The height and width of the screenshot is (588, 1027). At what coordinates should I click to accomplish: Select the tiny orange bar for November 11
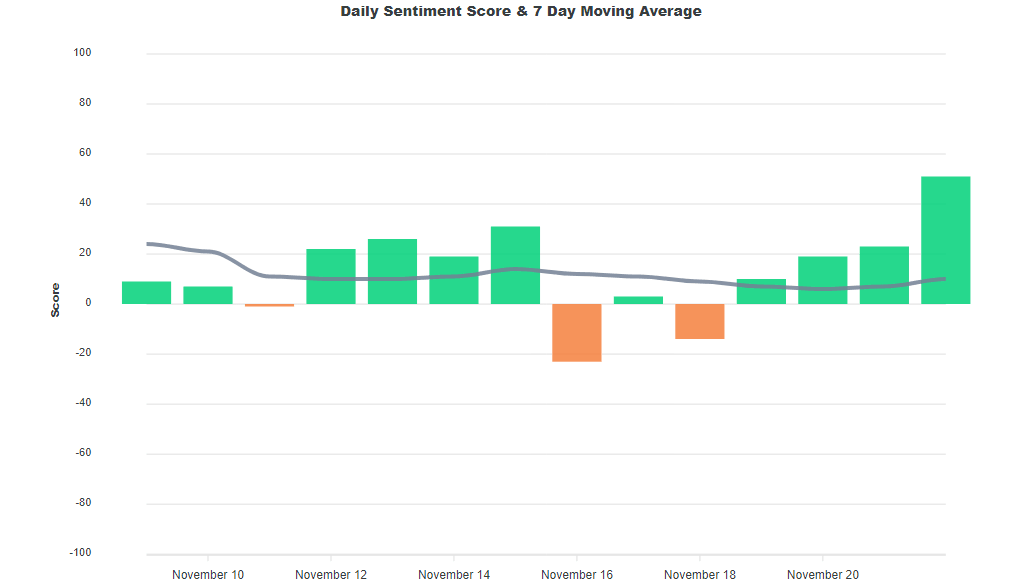(x=270, y=305)
